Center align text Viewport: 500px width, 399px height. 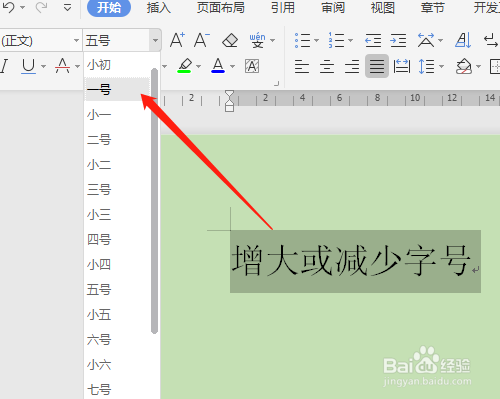click(x=327, y=66)
